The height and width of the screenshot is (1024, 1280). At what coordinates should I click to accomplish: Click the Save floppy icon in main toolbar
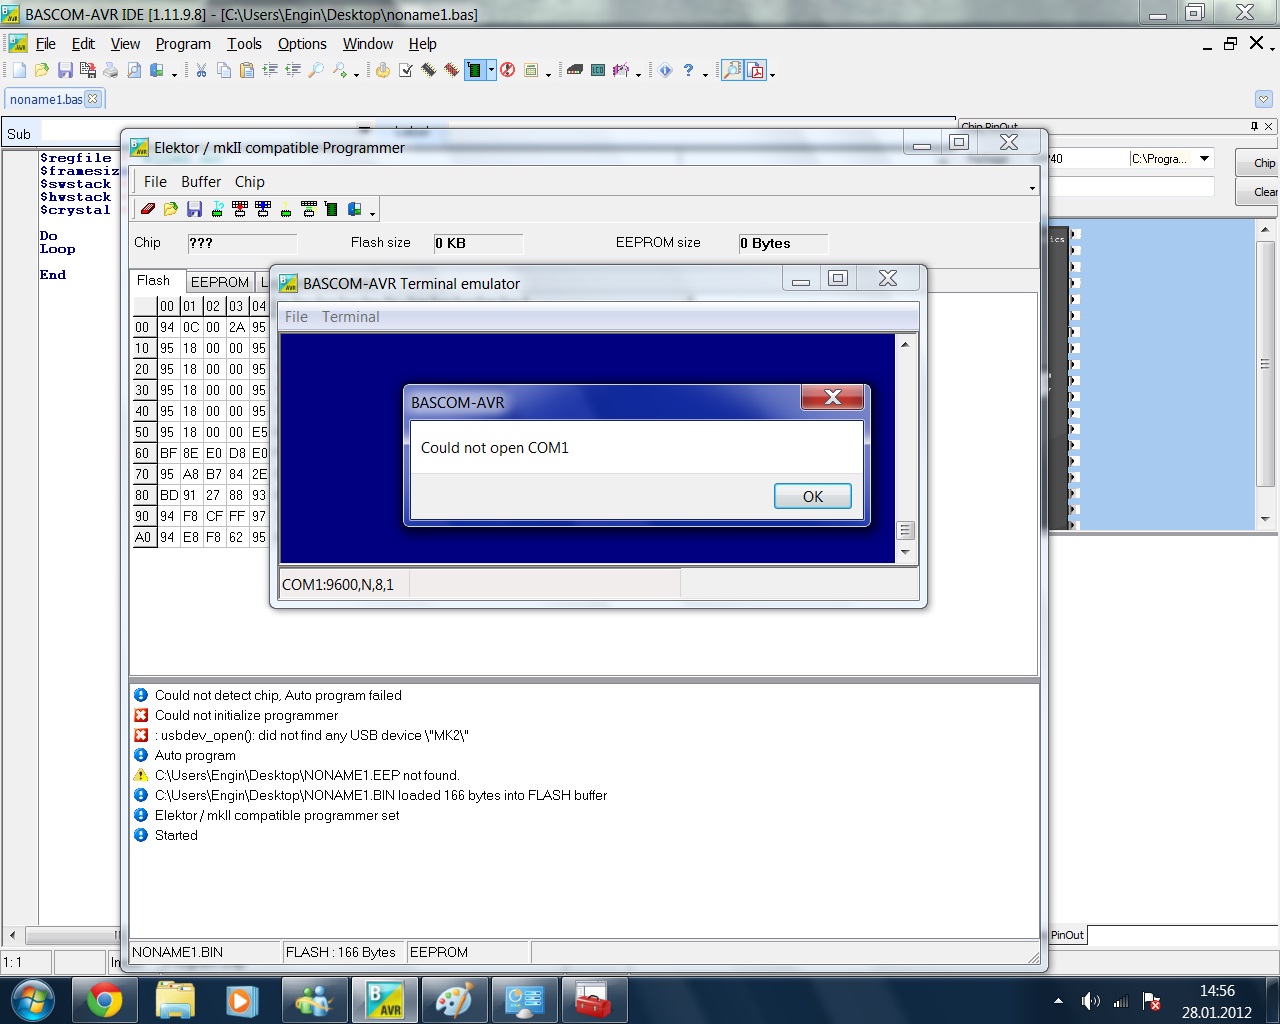65,70
